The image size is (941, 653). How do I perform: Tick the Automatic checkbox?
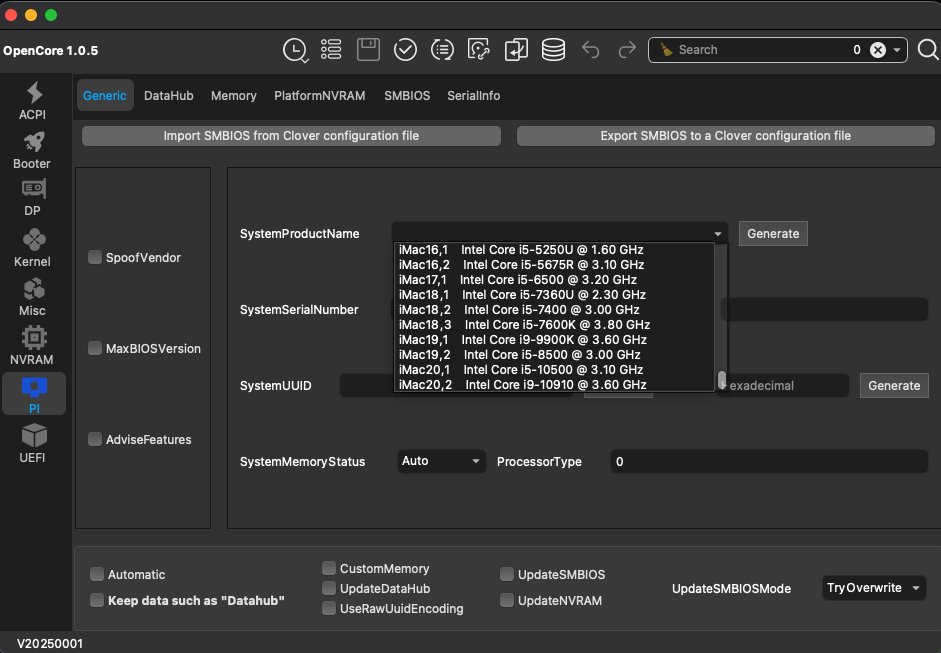[97, 574]
